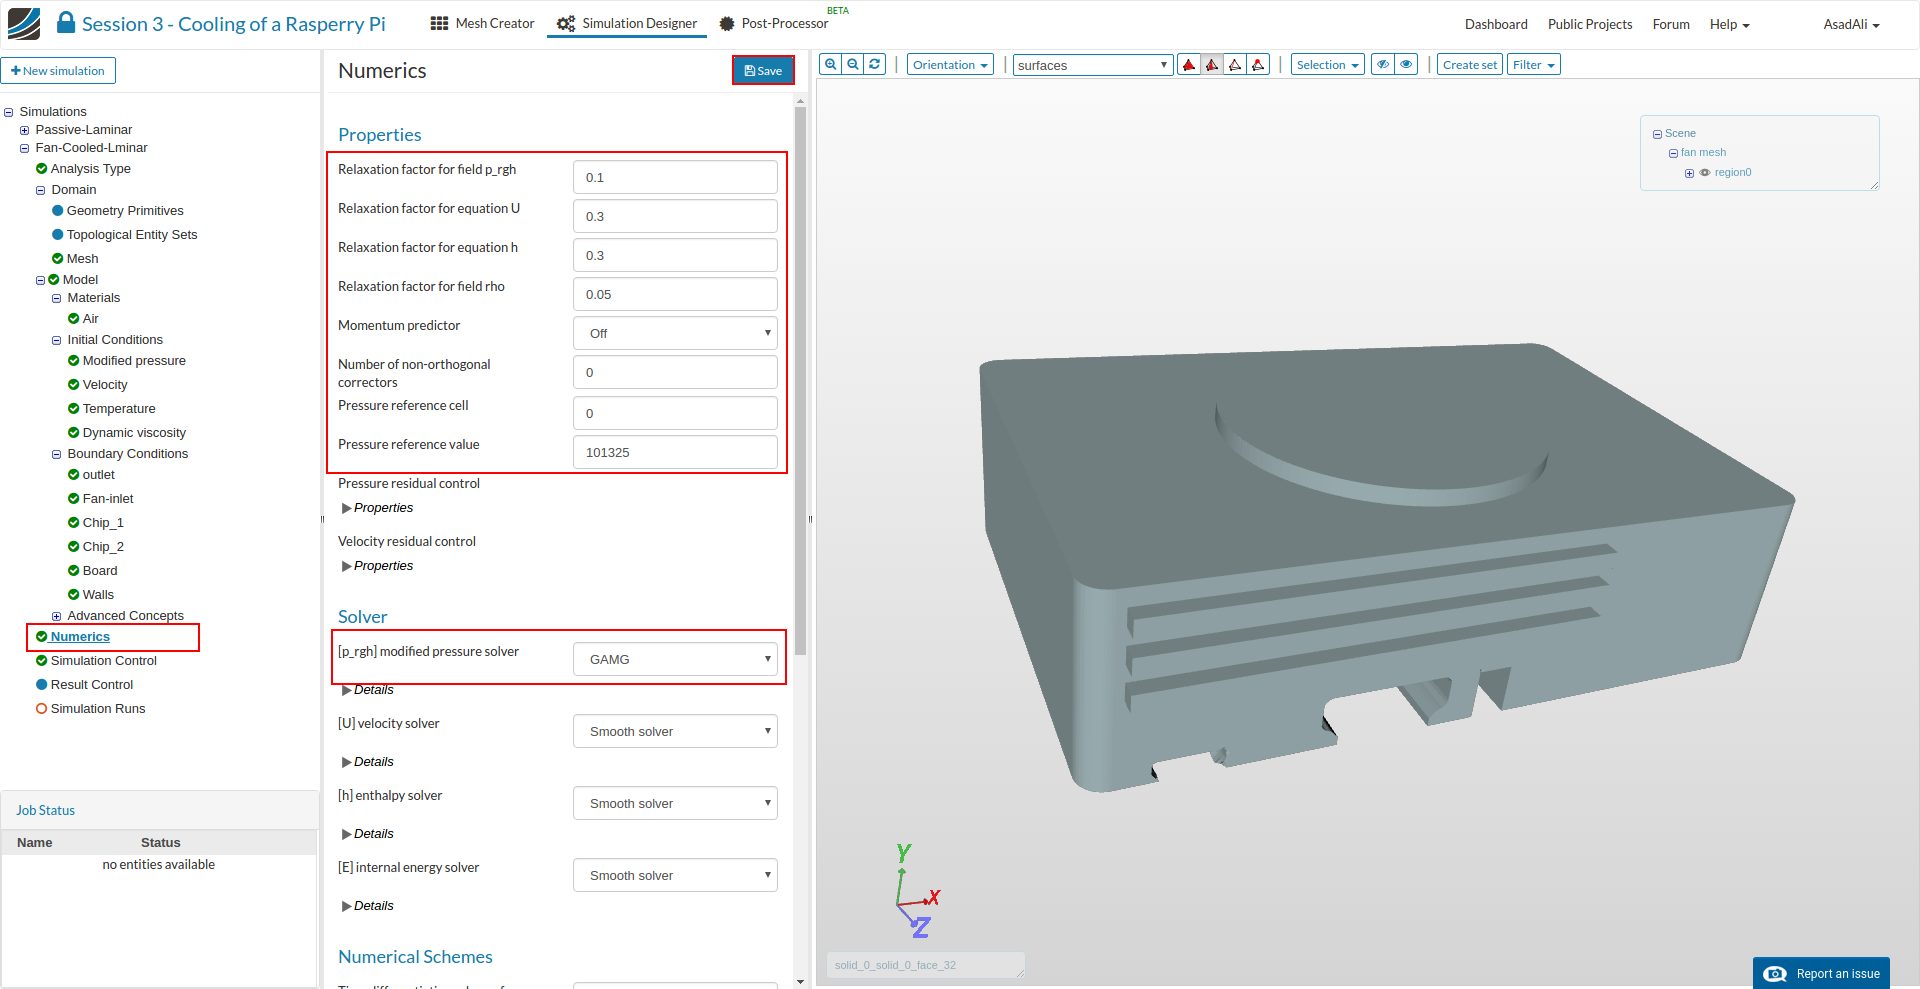
Task: Switch to the Mesh Creator tab
Action: tap(482, 23)
